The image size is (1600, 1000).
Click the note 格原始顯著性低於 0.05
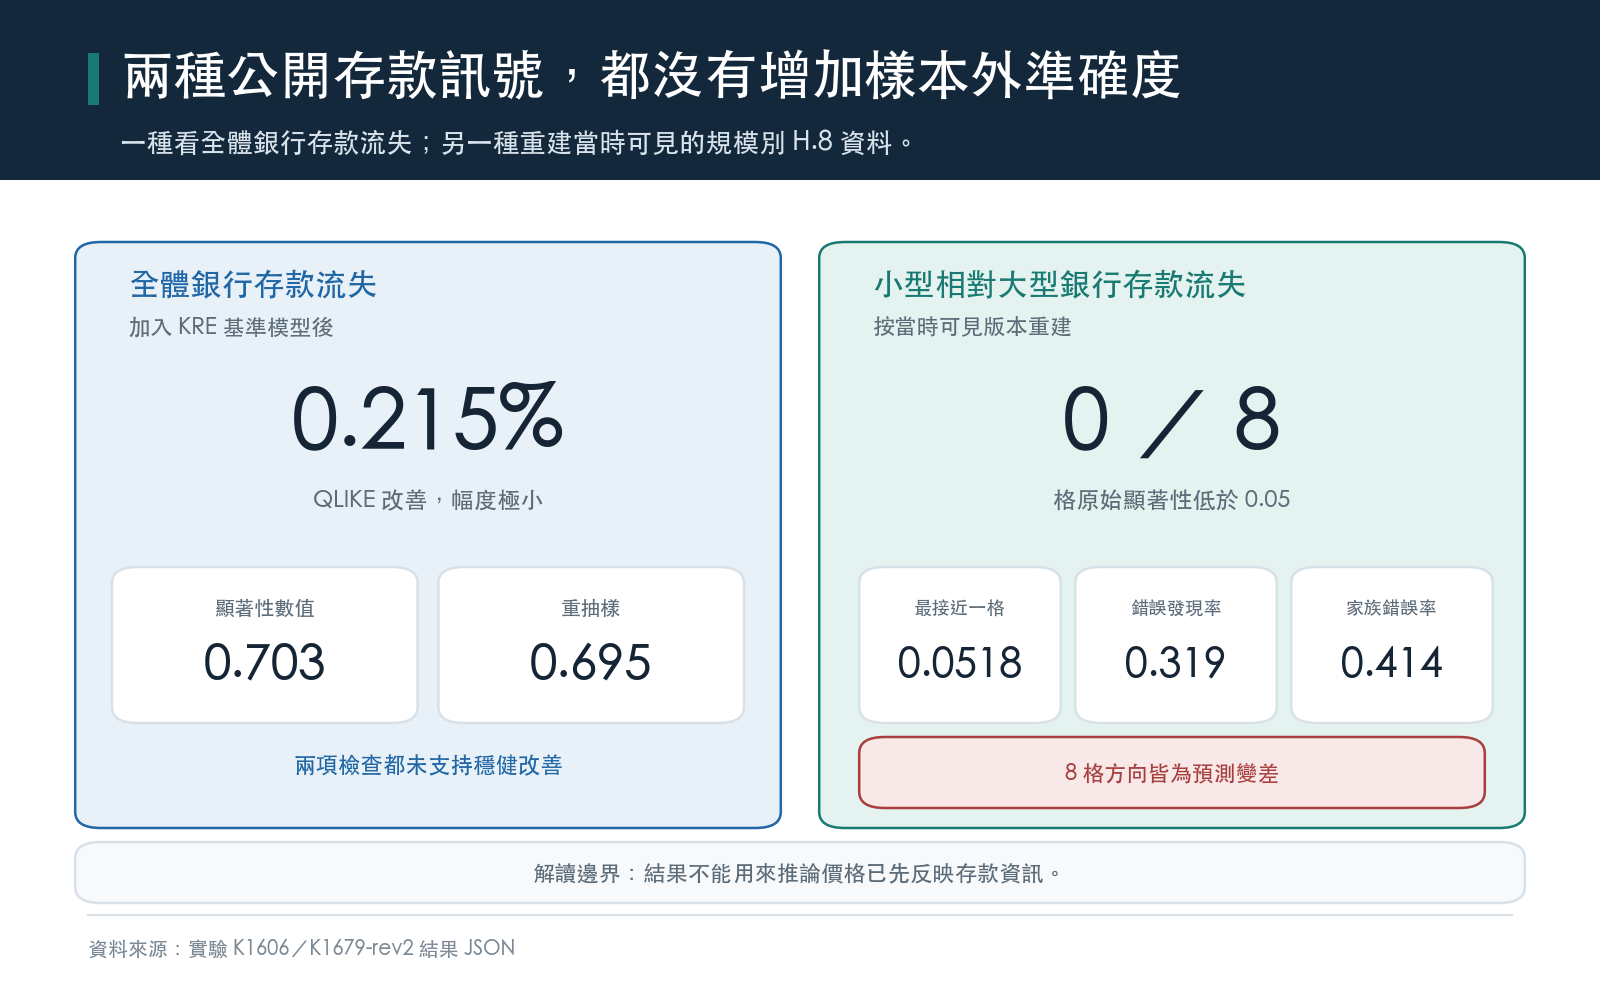(1171, 499)
